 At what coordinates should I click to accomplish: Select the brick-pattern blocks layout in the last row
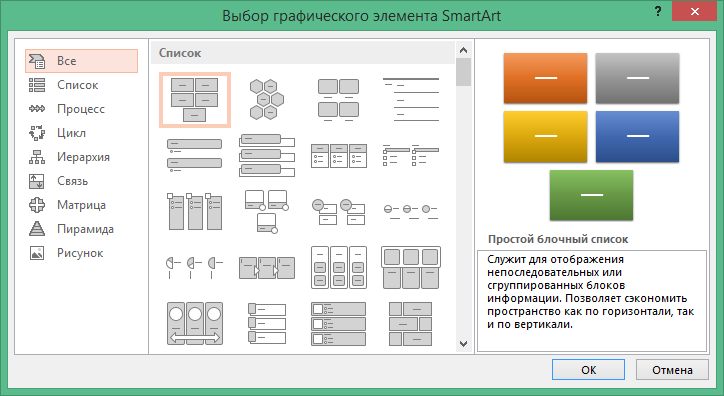[410, 324]
